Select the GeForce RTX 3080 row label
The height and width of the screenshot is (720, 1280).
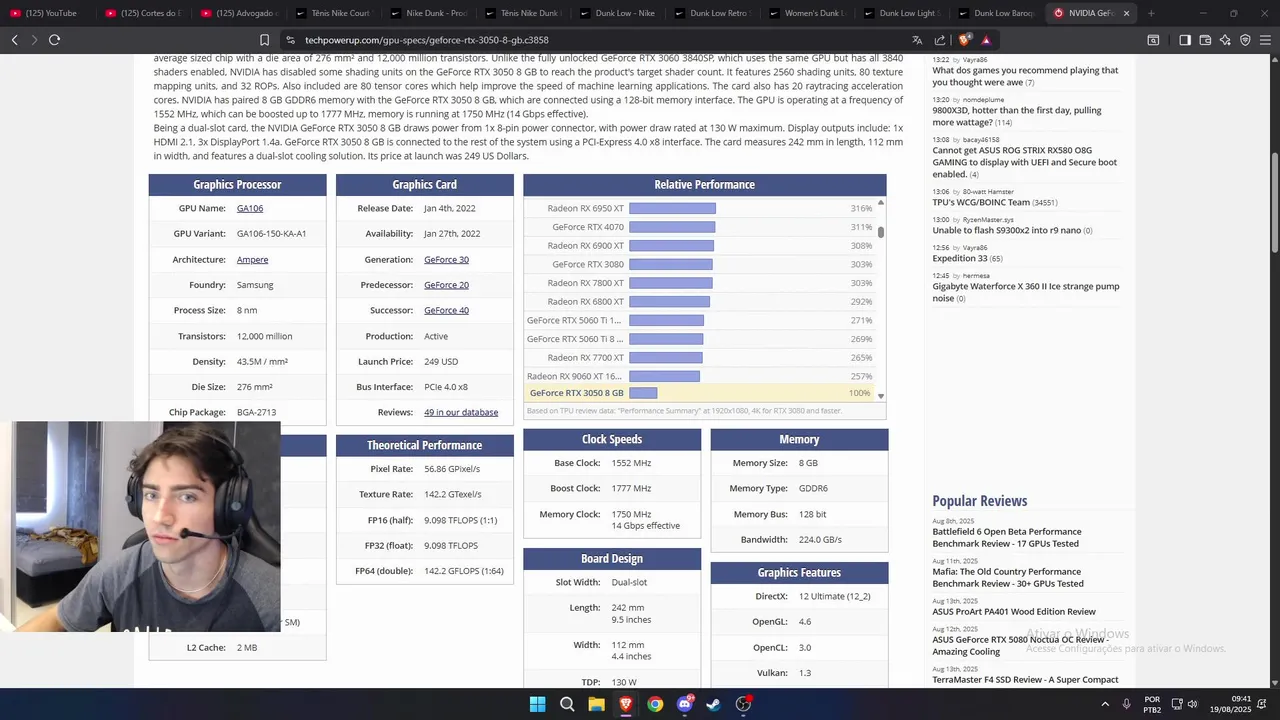(x=588, y=264)
